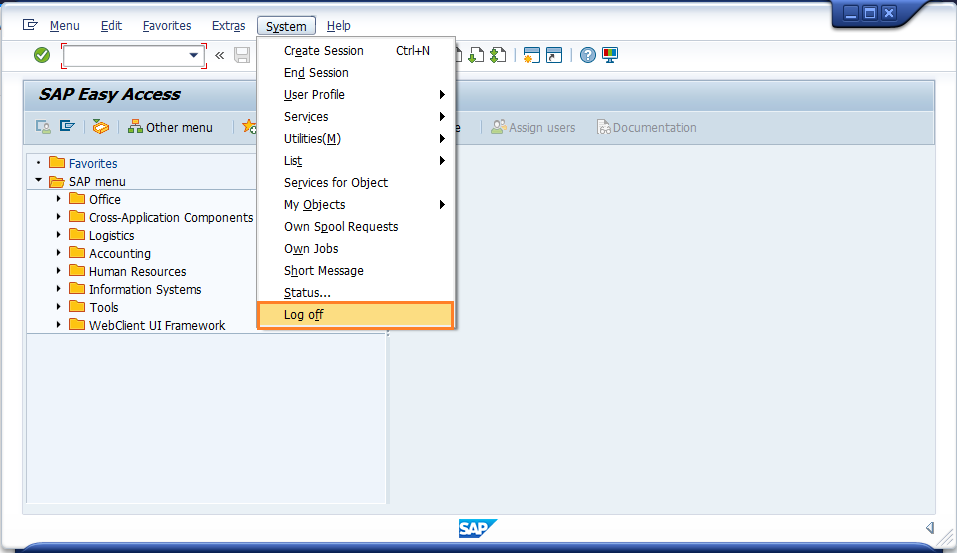The width and height of the screenshot is (957, 553).
Task: Expand the Information Systems folder arrow
Action: click(x=59, y=289)
